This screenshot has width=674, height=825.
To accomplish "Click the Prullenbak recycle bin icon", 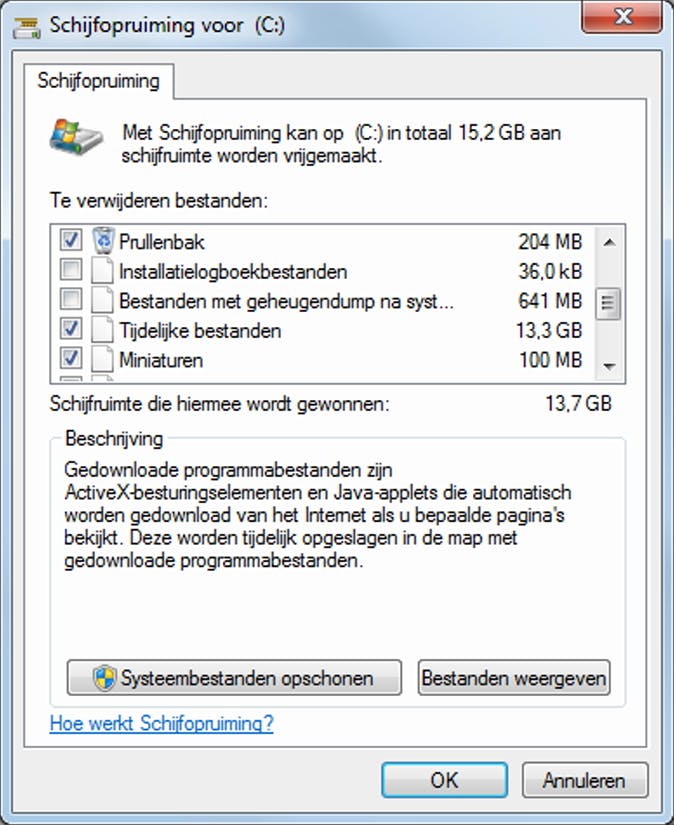I will (104, 241).
